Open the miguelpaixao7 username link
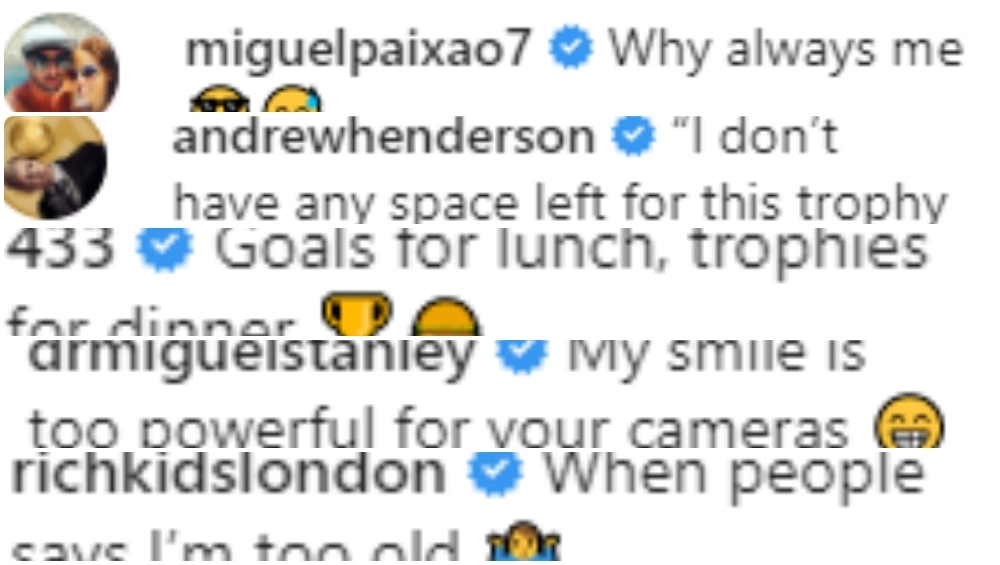The image size is (1000, 565). [x=358, y=49]
